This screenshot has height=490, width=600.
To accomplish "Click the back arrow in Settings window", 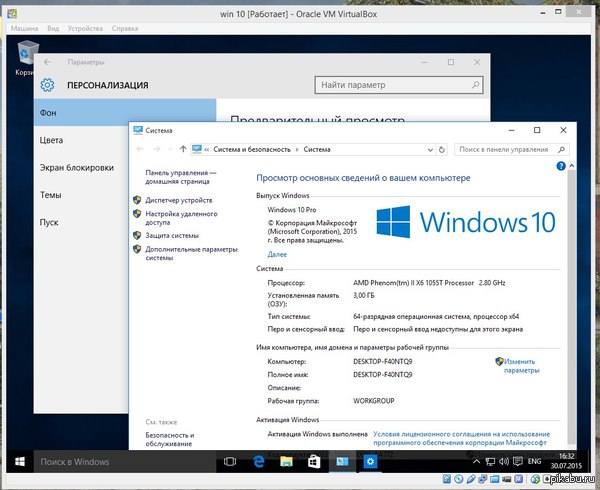I will tap(47, 62).
